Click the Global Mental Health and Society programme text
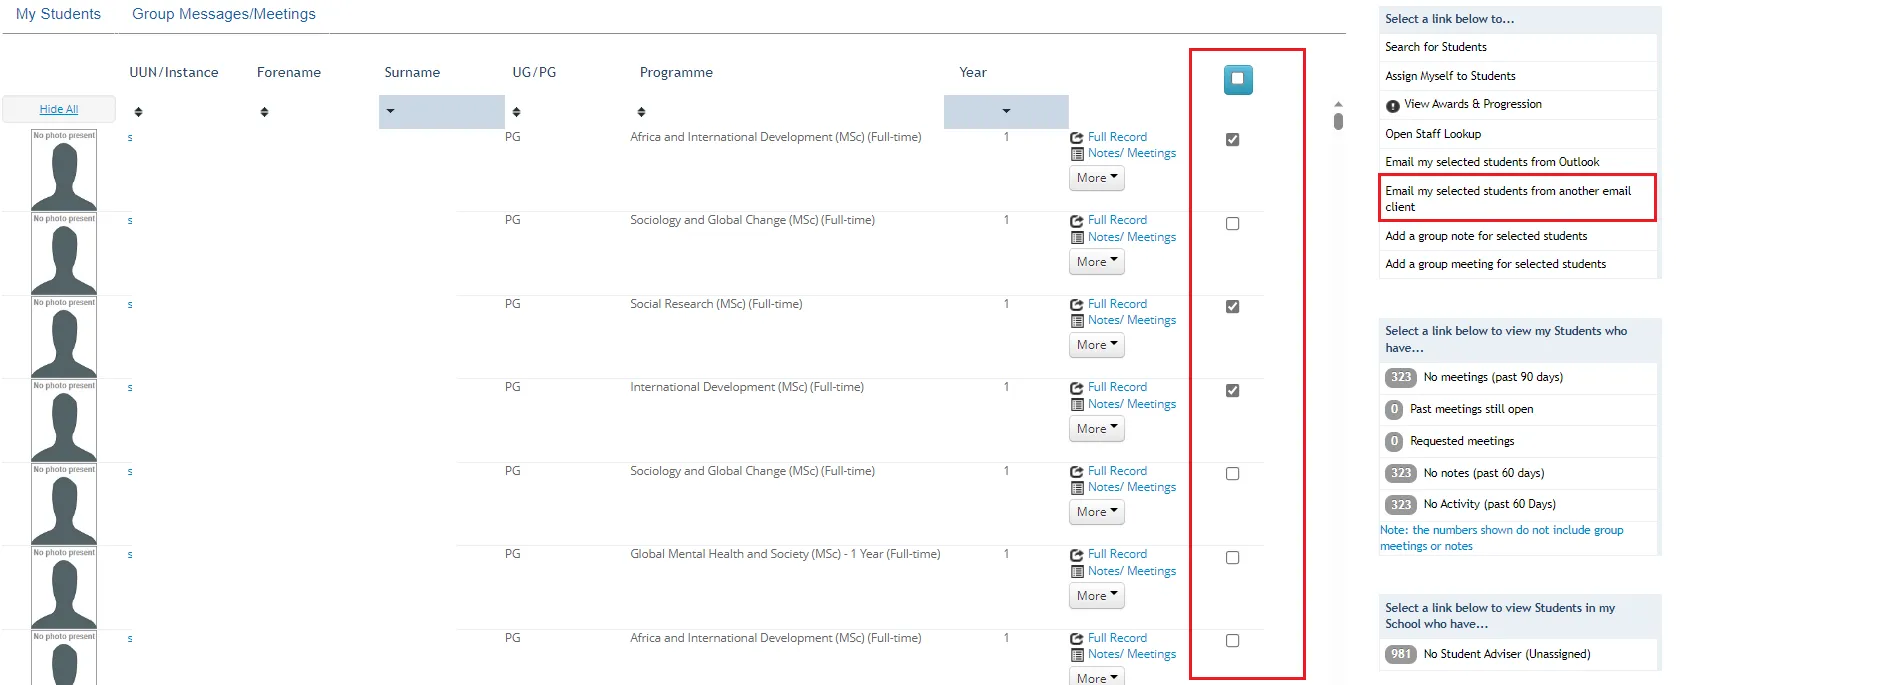The image size is (1888, 685). 785,554
